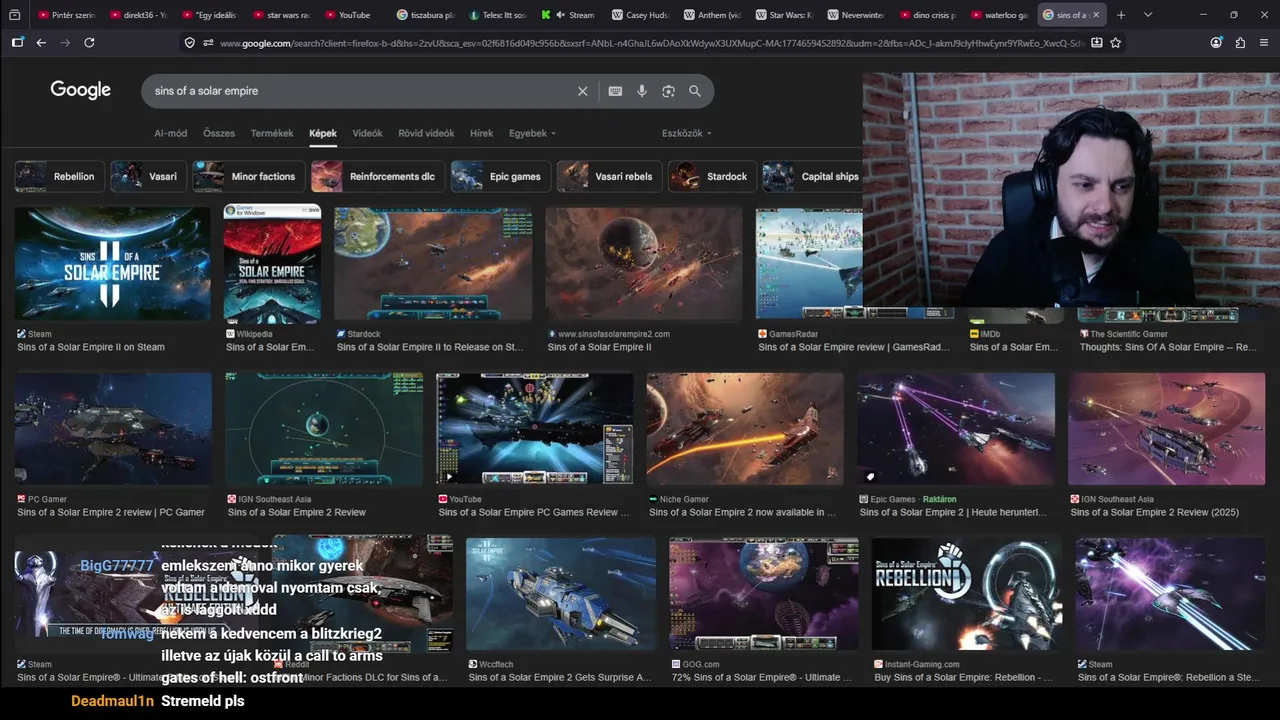Click the browser forward arrow

click(65, 43)
